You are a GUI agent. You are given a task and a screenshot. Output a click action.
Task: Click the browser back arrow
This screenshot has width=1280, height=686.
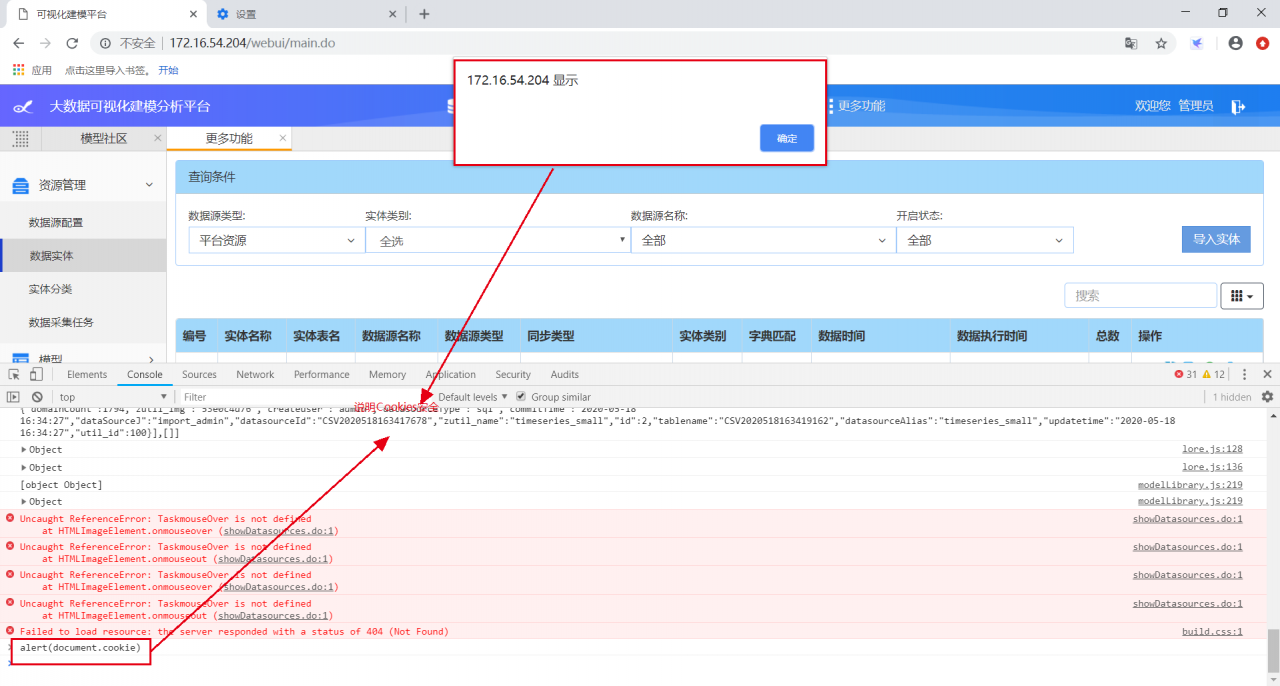(18, 43)
